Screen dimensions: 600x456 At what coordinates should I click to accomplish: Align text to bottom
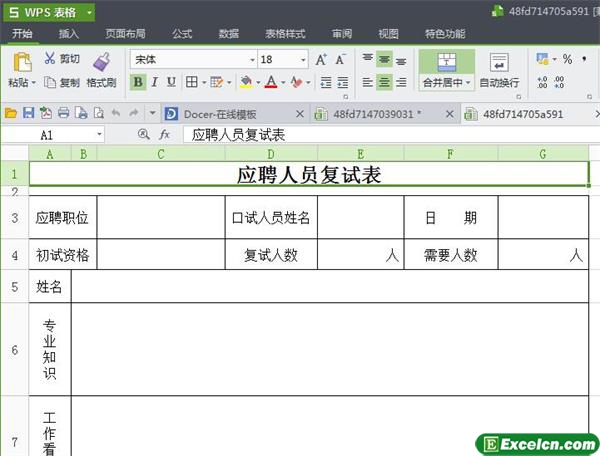[401, 60]
